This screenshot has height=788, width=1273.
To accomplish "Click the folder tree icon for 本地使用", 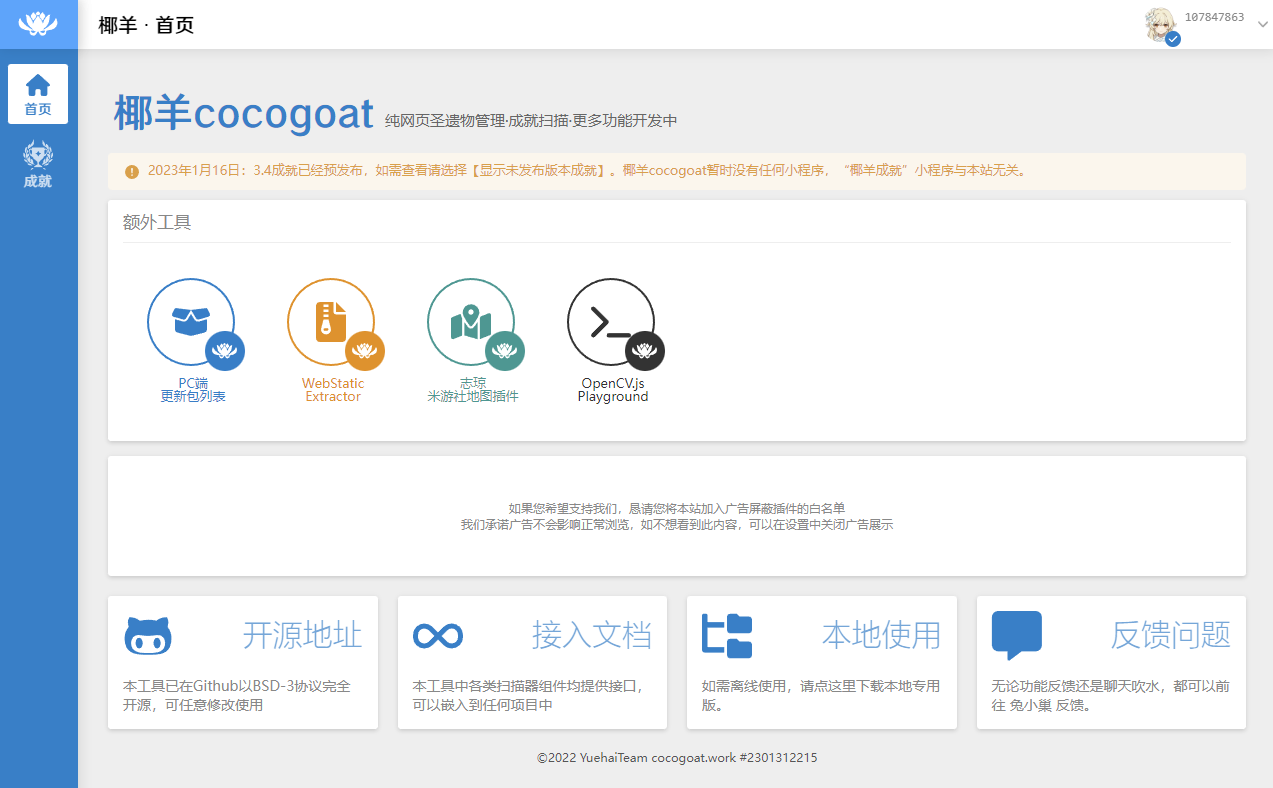I will [727, 636].
